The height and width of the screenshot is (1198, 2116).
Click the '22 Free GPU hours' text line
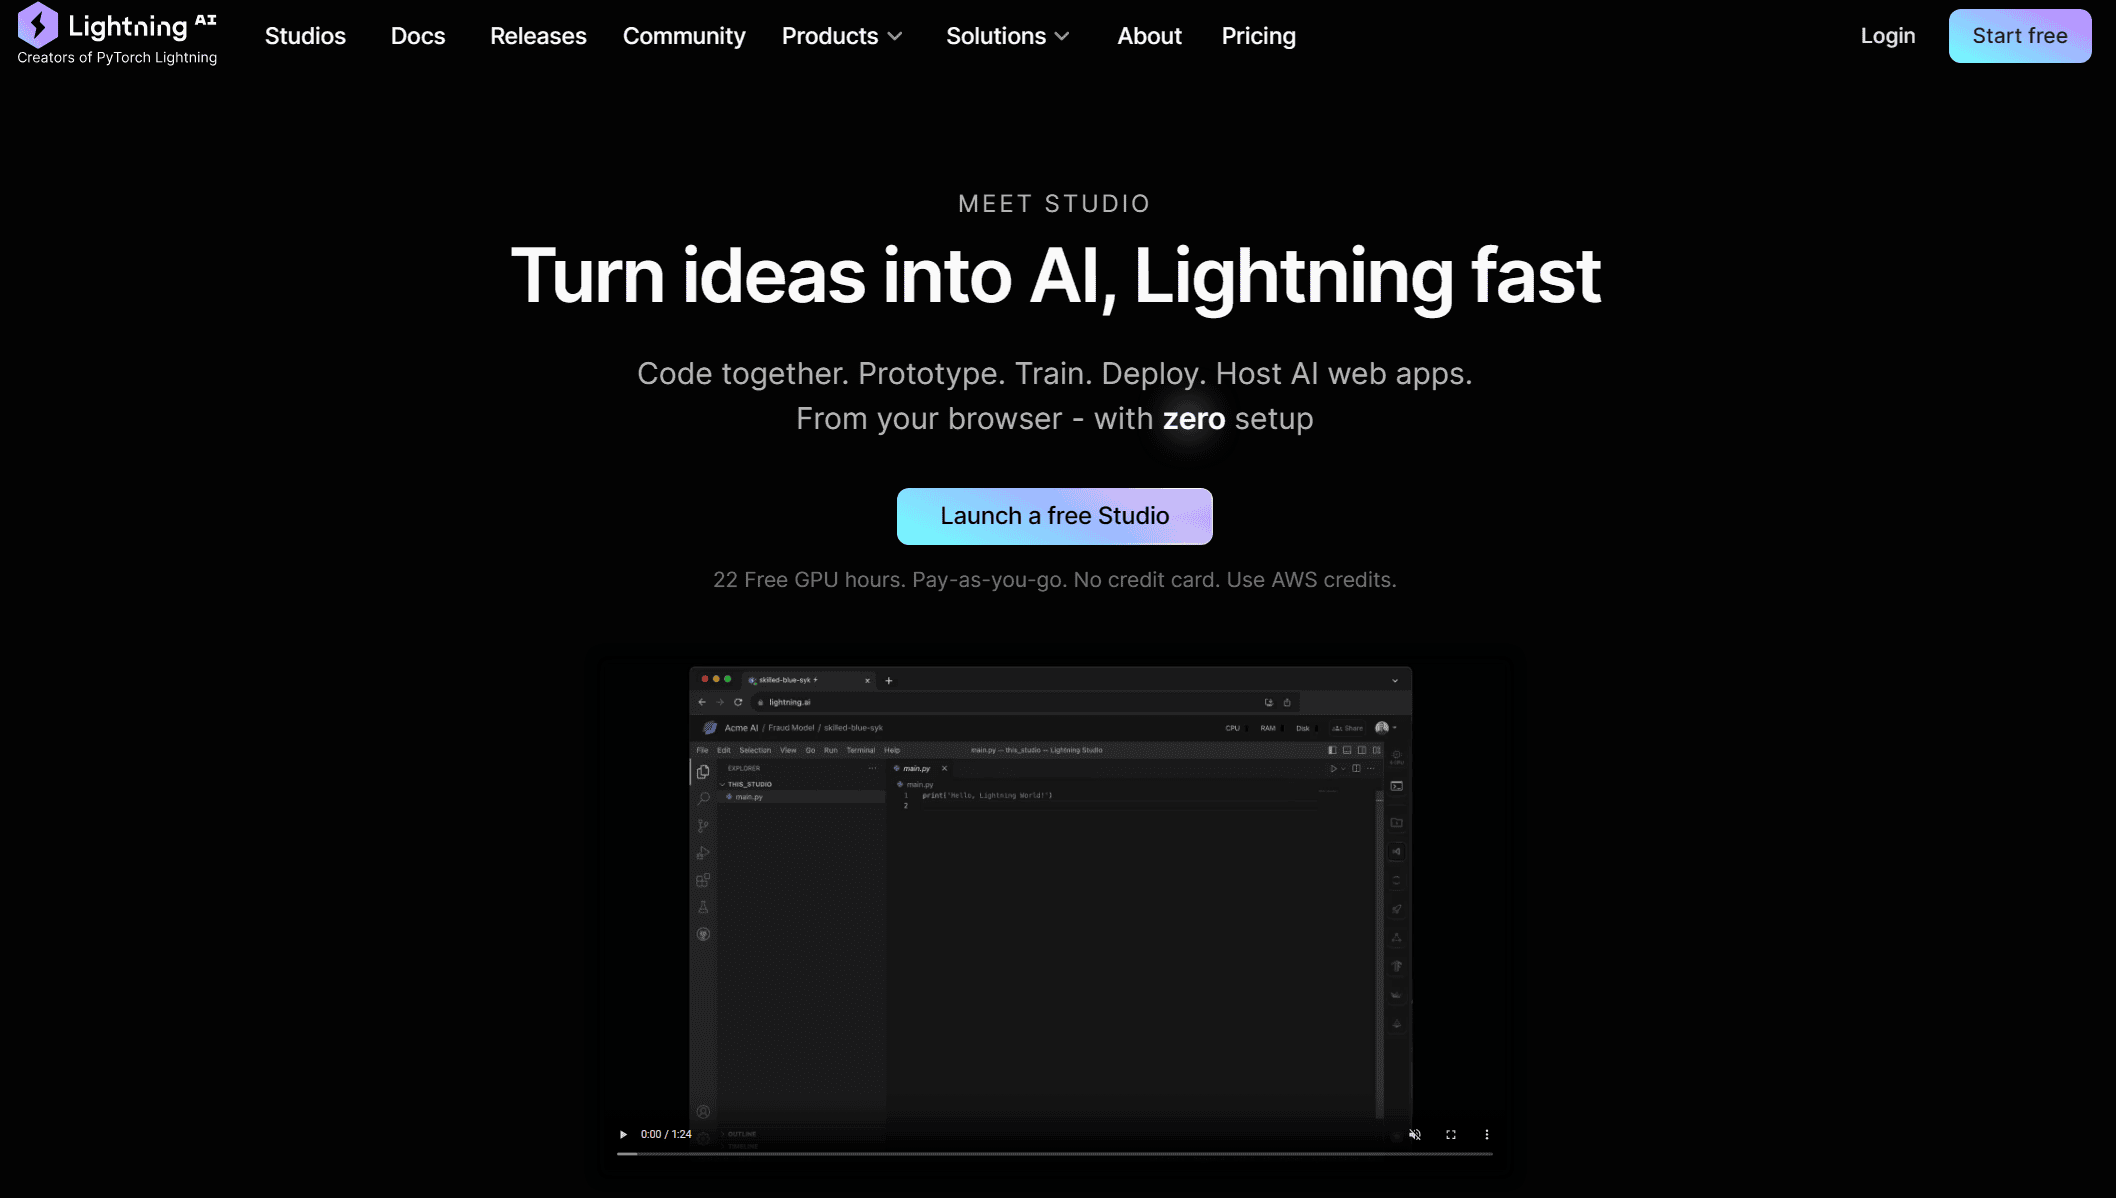tap(1055, 580)
